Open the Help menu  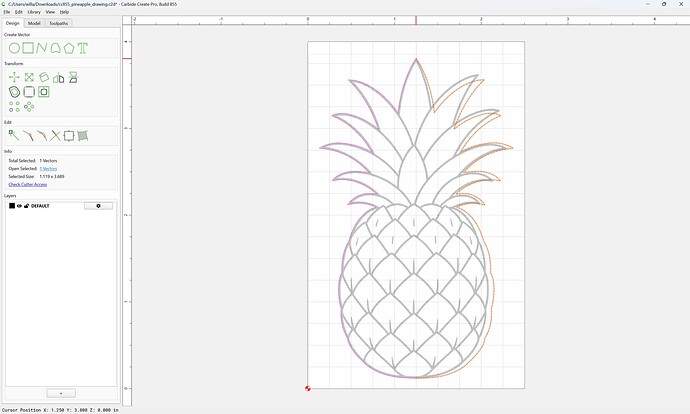64,12
